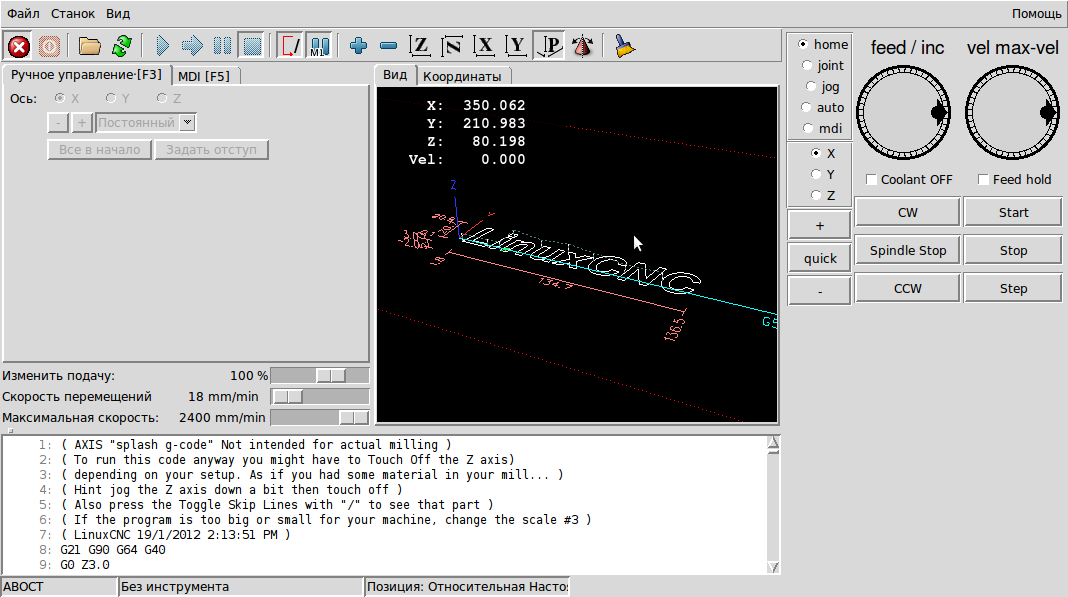The height and width of the screenshot is (597, 1068).
Task: Open the Вид menu
Action: click(x=118, y=14)
